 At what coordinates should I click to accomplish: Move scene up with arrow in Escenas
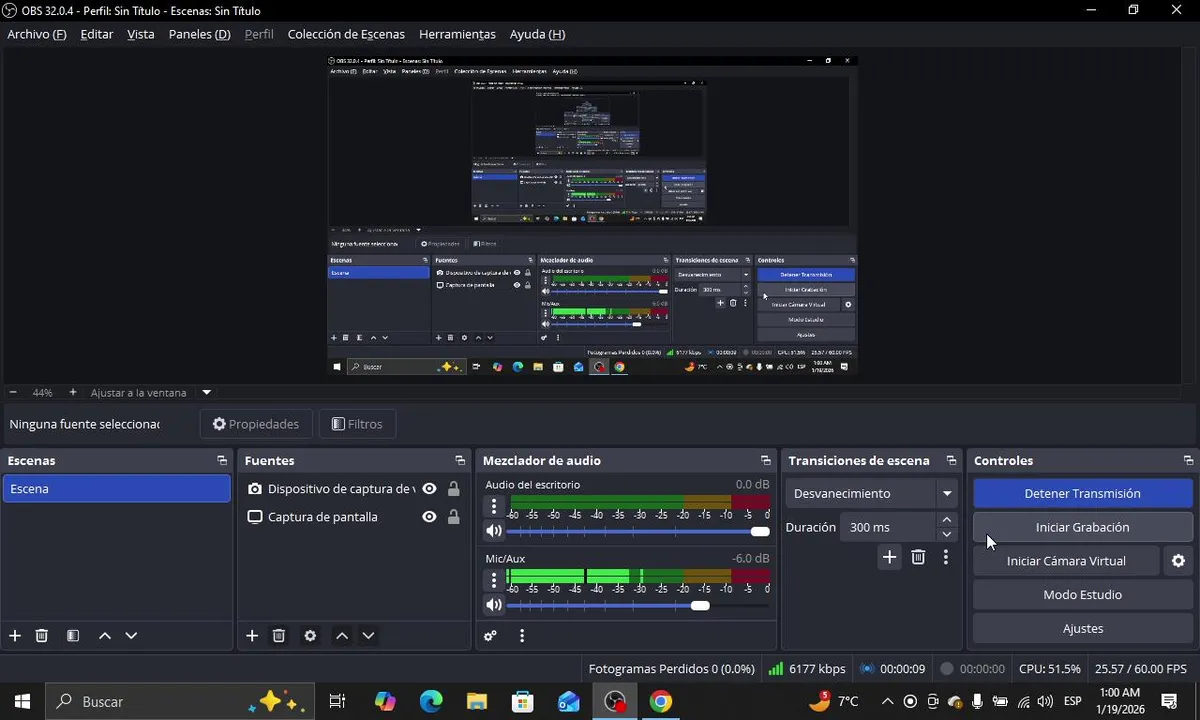click(x=105, y=635)
